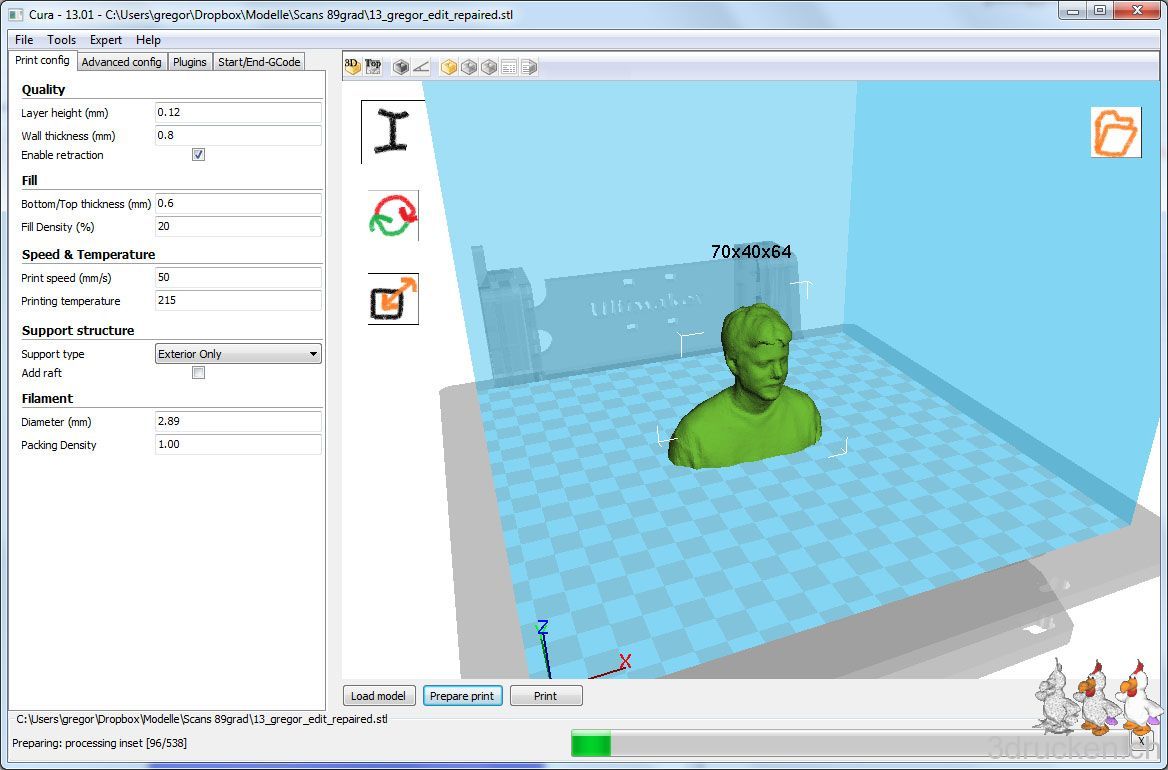This screenshot has height=770, width=1168.
Task: Click the Filament section heading
Action: coord(48,398)
